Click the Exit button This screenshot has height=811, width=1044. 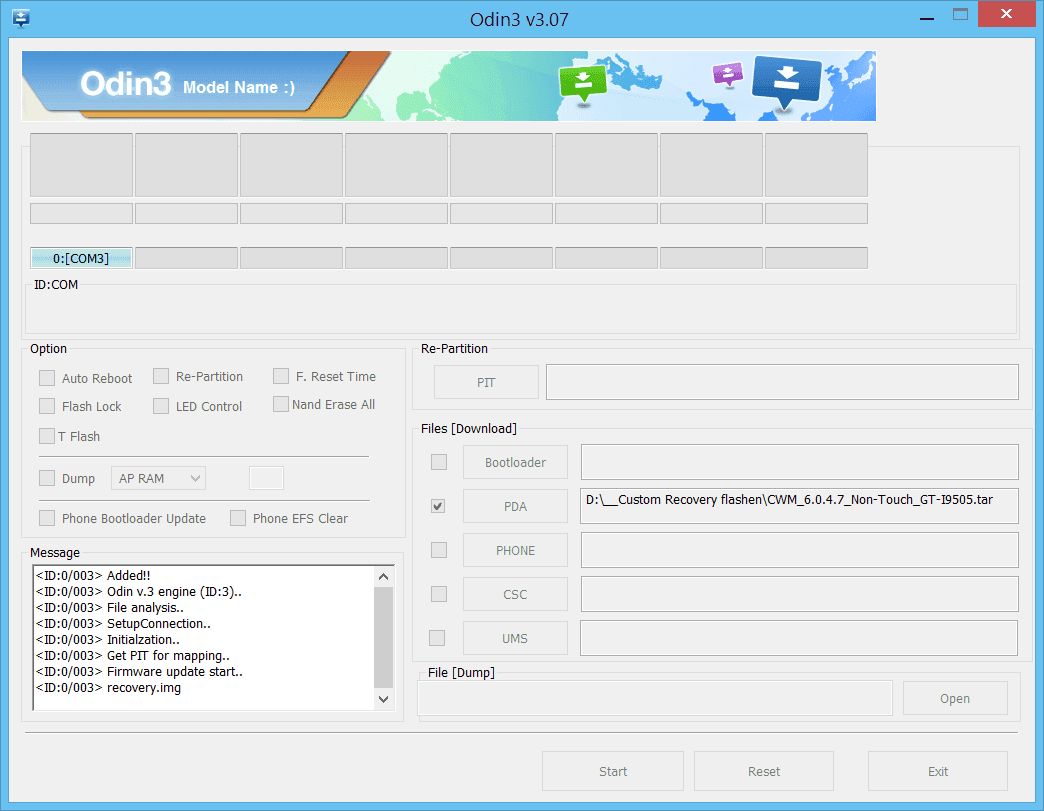(937, 771)
